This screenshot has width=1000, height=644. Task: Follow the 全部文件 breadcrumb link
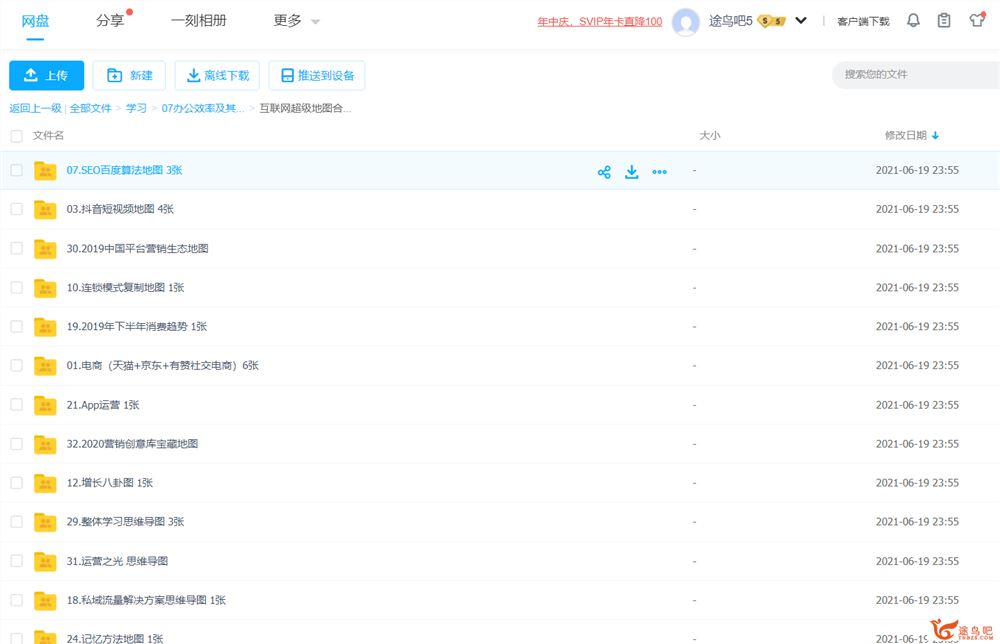[x=91, y=108]
